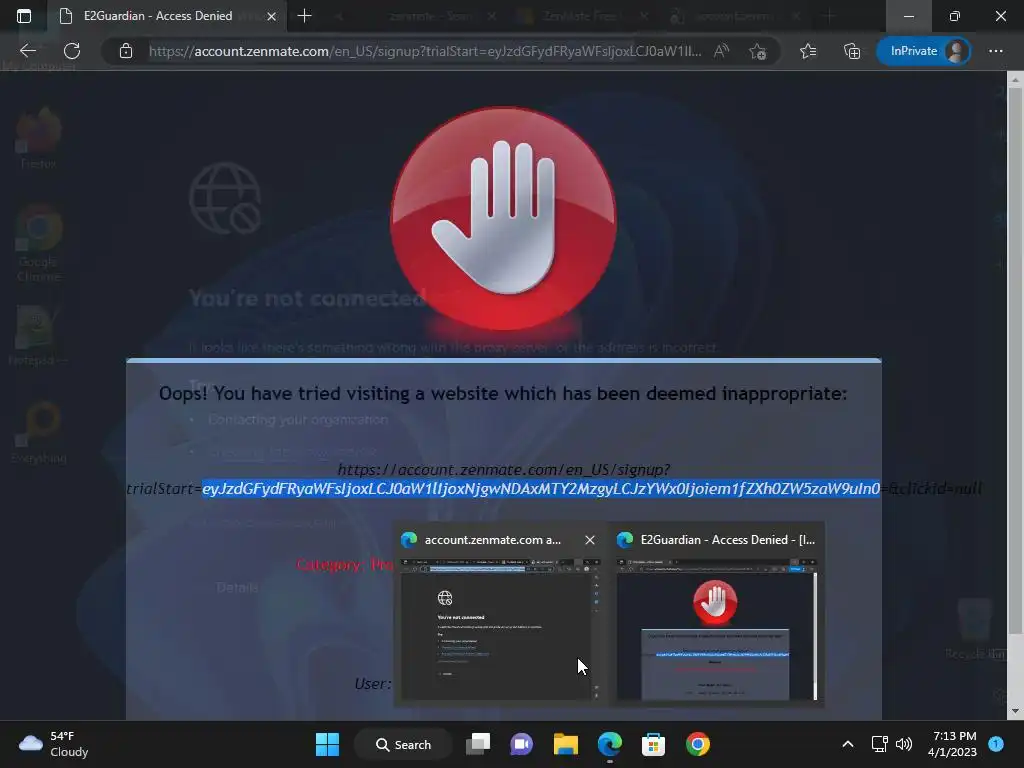Click the notification badge icon

(x=996, y=744)
